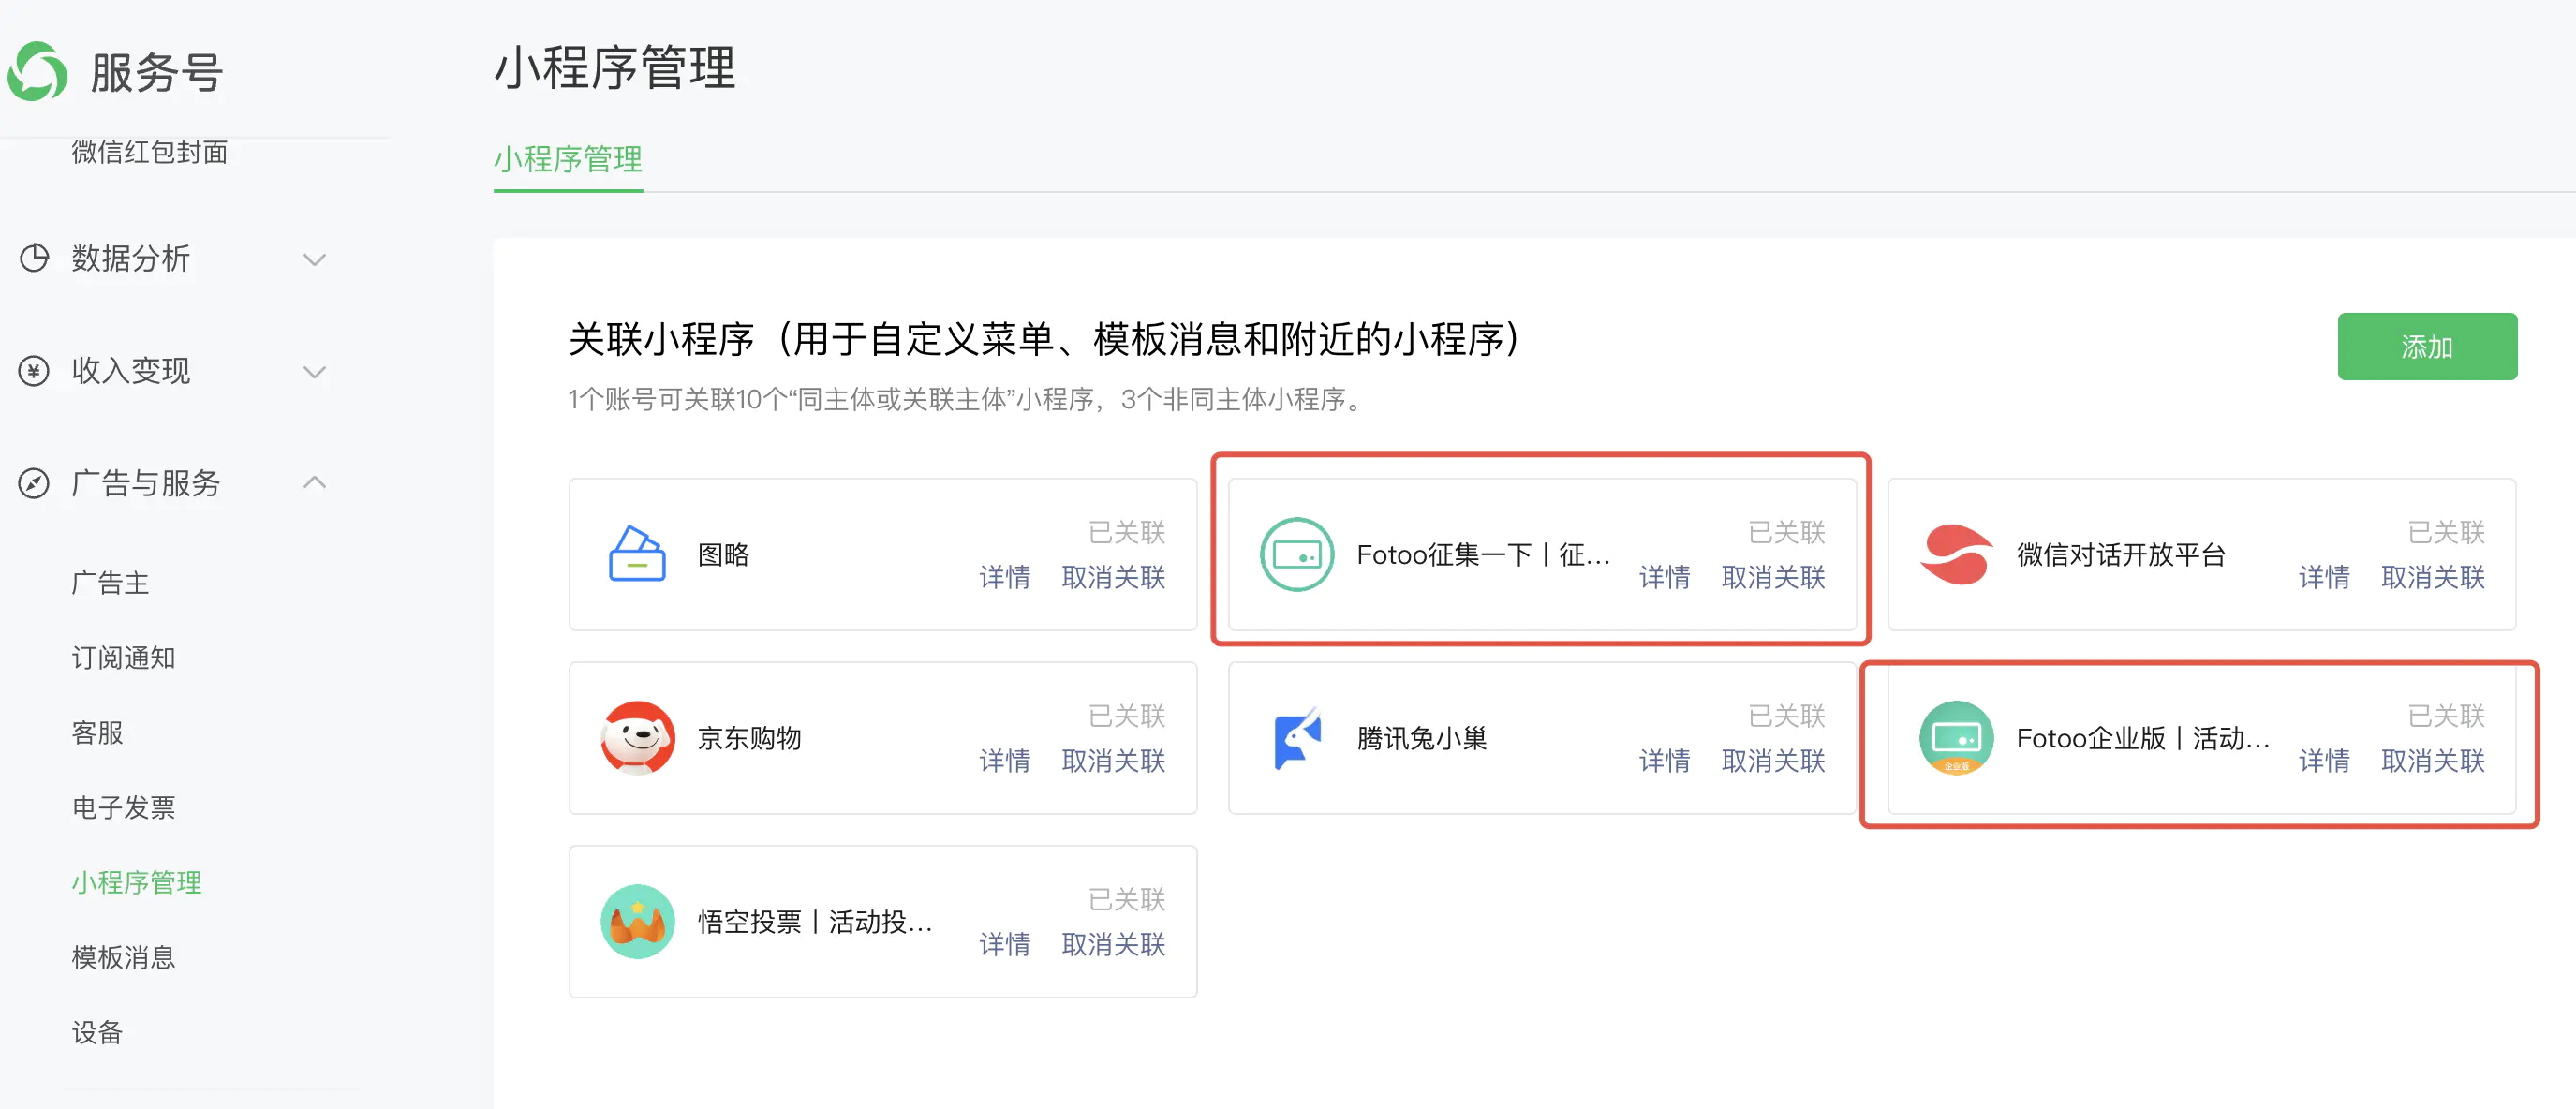This screenshot has width=2576, height=1109.
Task: Click 取消关联 for Fotoo企业版
Action: (2433, 761)
